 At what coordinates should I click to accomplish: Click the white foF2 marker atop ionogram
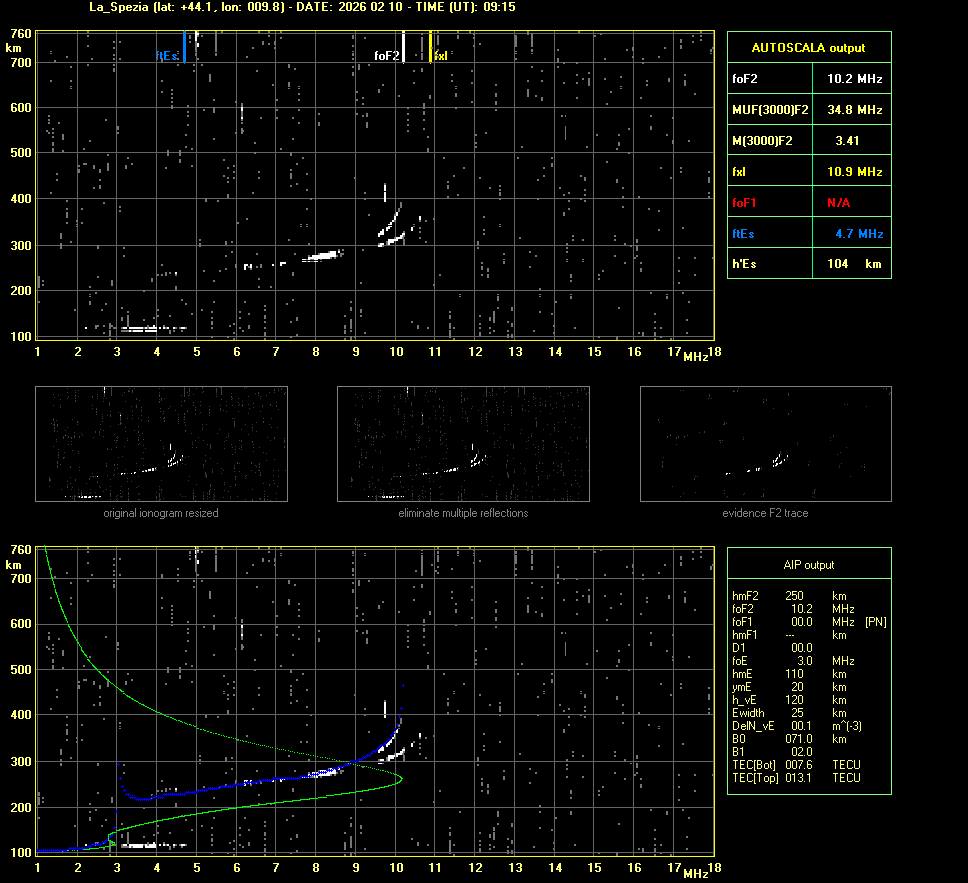click(x=403, y=47)
